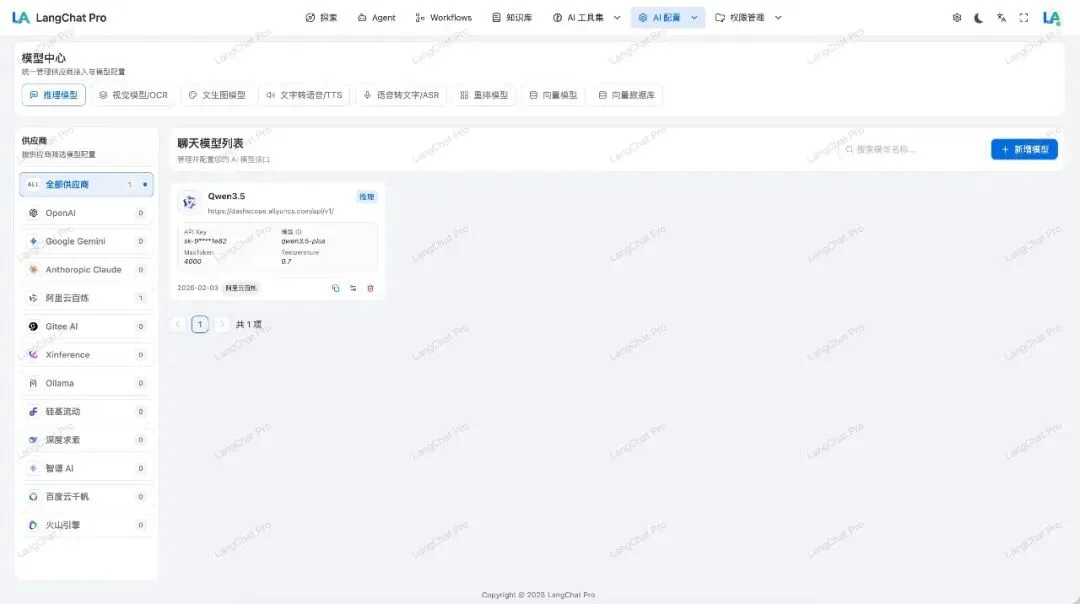Filter models by 百度云千帆 supplier

point(86,497)
